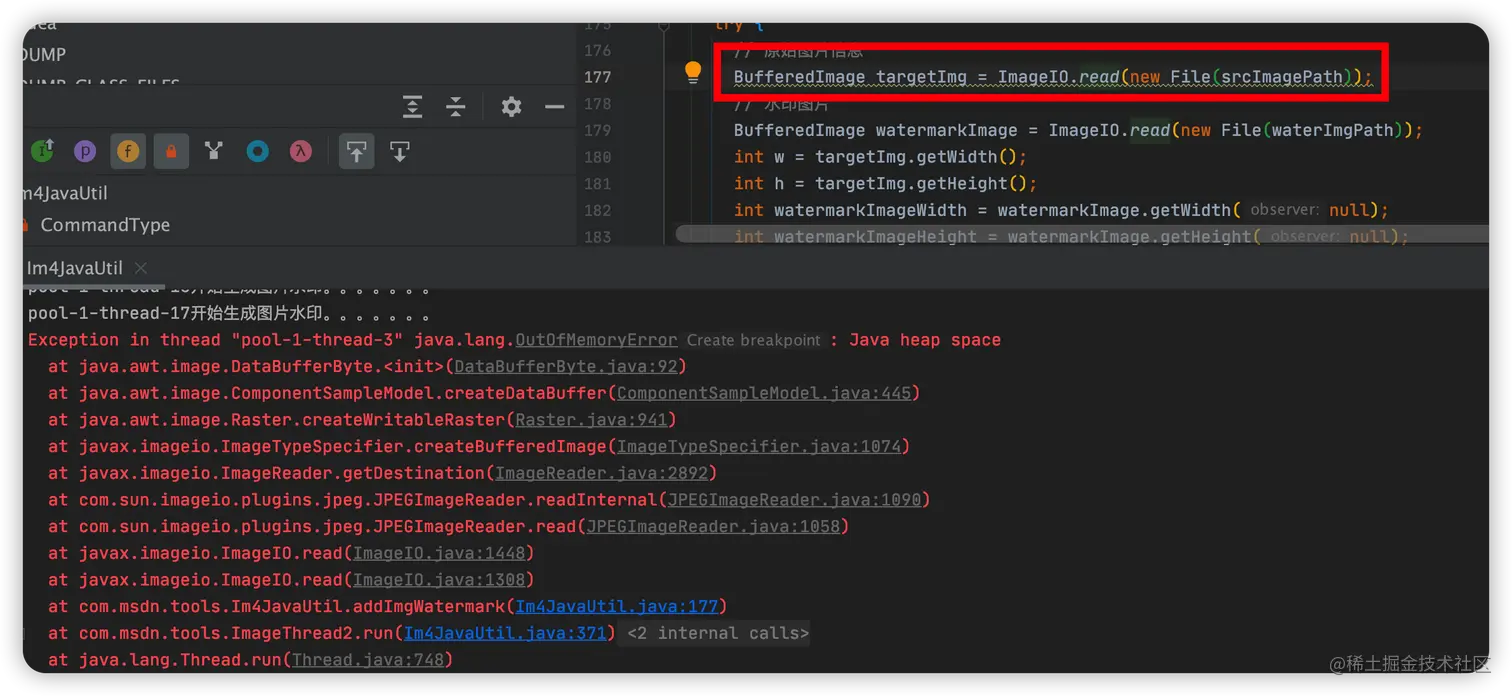
Task: Open ImageTypeSpecifier.java:1074 stack link
Action: pyautogui.click(x=759, y=446)
